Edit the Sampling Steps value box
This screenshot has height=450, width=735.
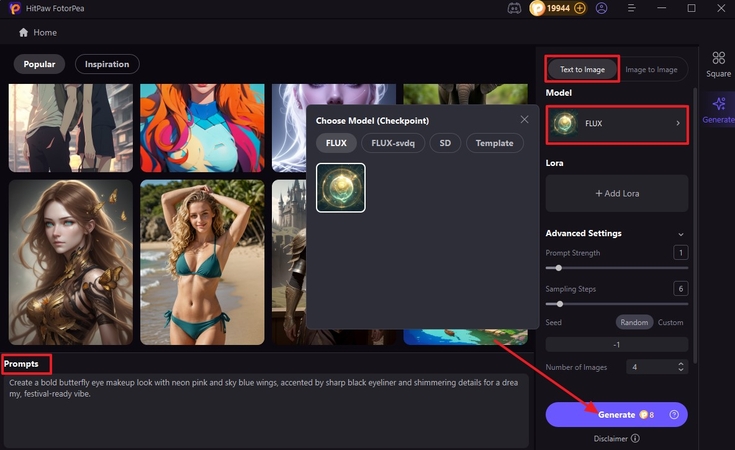coord(681,289)
